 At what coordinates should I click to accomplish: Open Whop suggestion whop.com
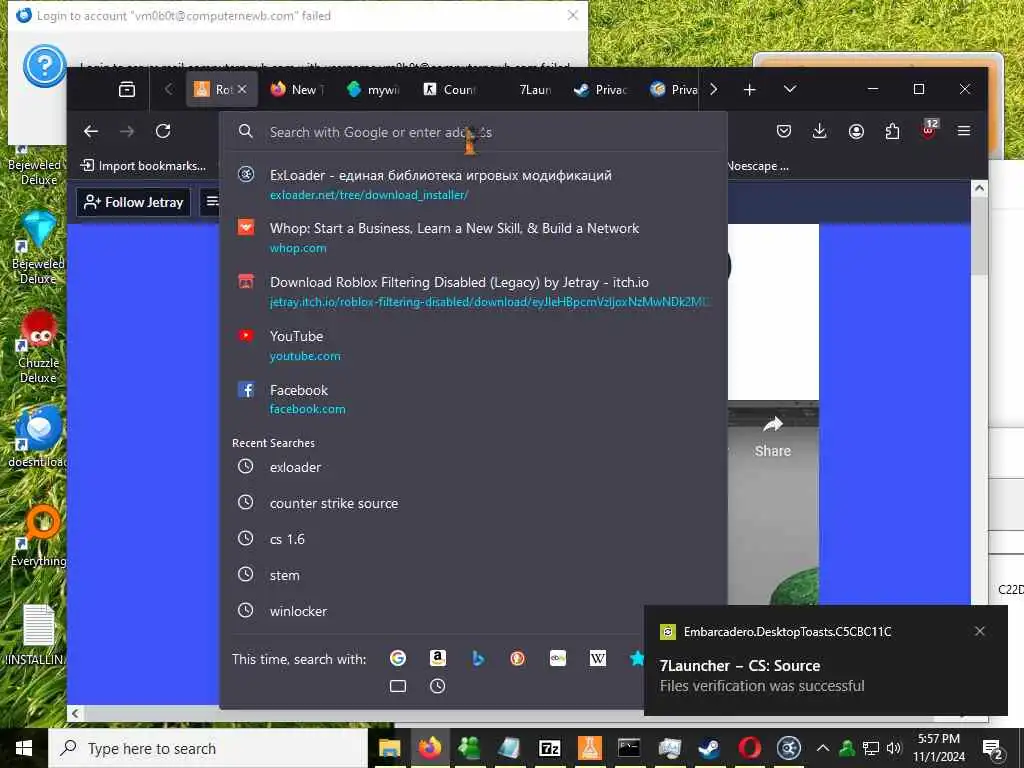click(x=473, y=238)
